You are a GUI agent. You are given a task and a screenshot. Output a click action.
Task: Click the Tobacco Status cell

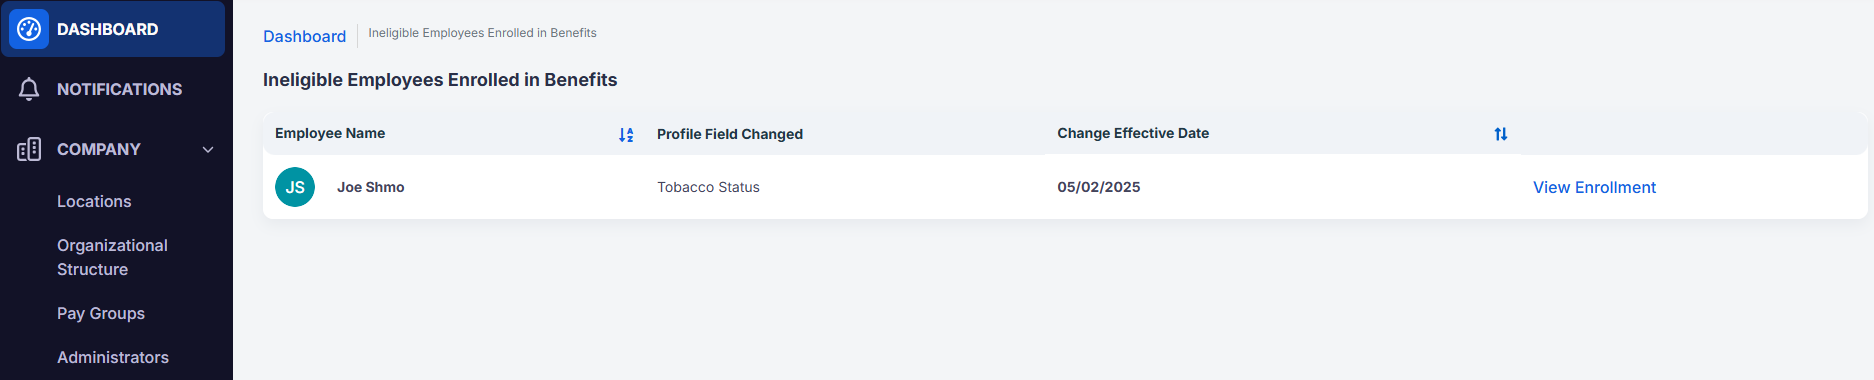pos(708,187)
